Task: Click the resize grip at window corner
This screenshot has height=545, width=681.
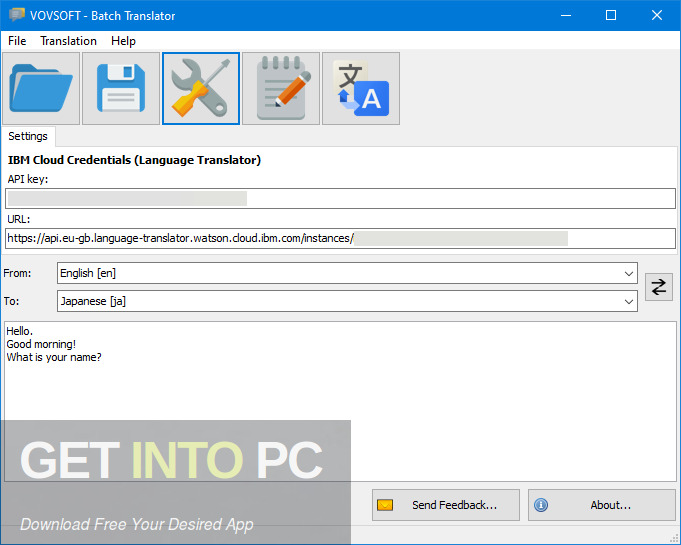Action: coord(674,538)
